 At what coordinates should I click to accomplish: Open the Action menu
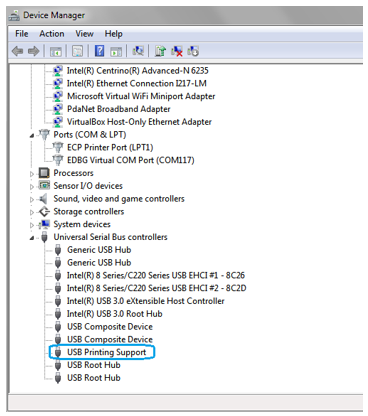tap(52, 34)
